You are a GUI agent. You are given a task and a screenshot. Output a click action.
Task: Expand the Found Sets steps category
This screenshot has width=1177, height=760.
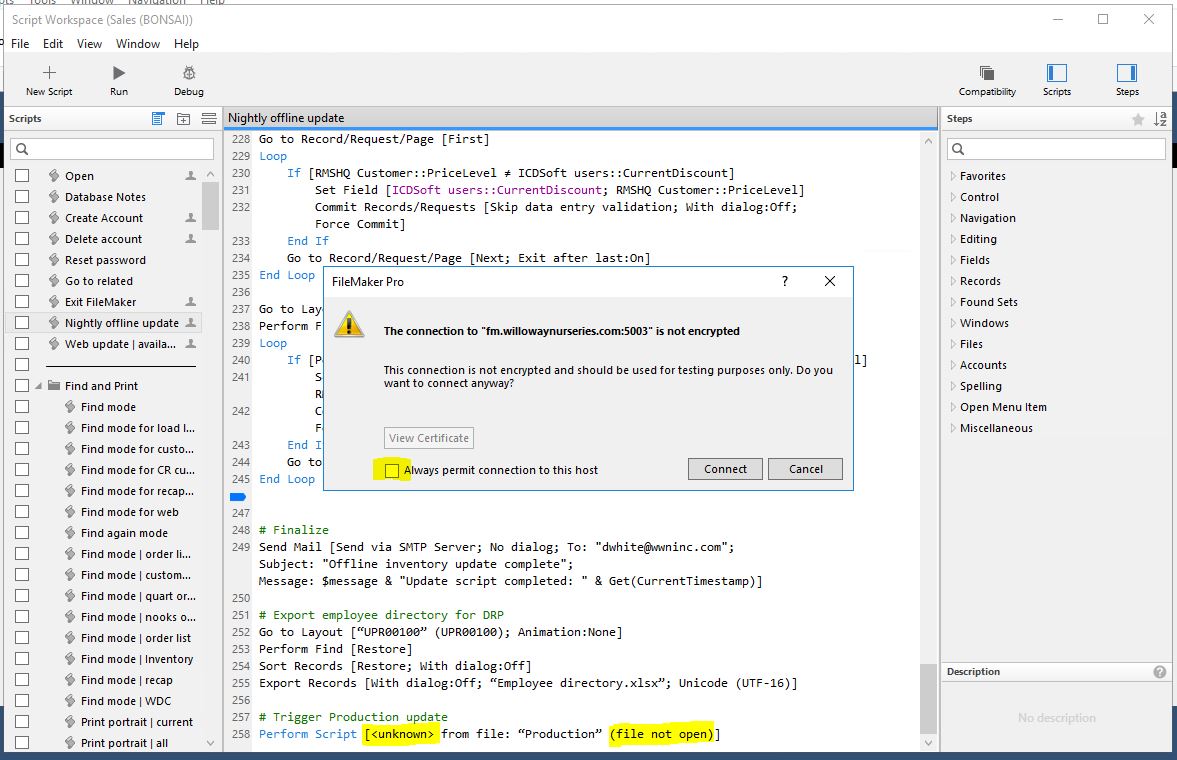953,302
